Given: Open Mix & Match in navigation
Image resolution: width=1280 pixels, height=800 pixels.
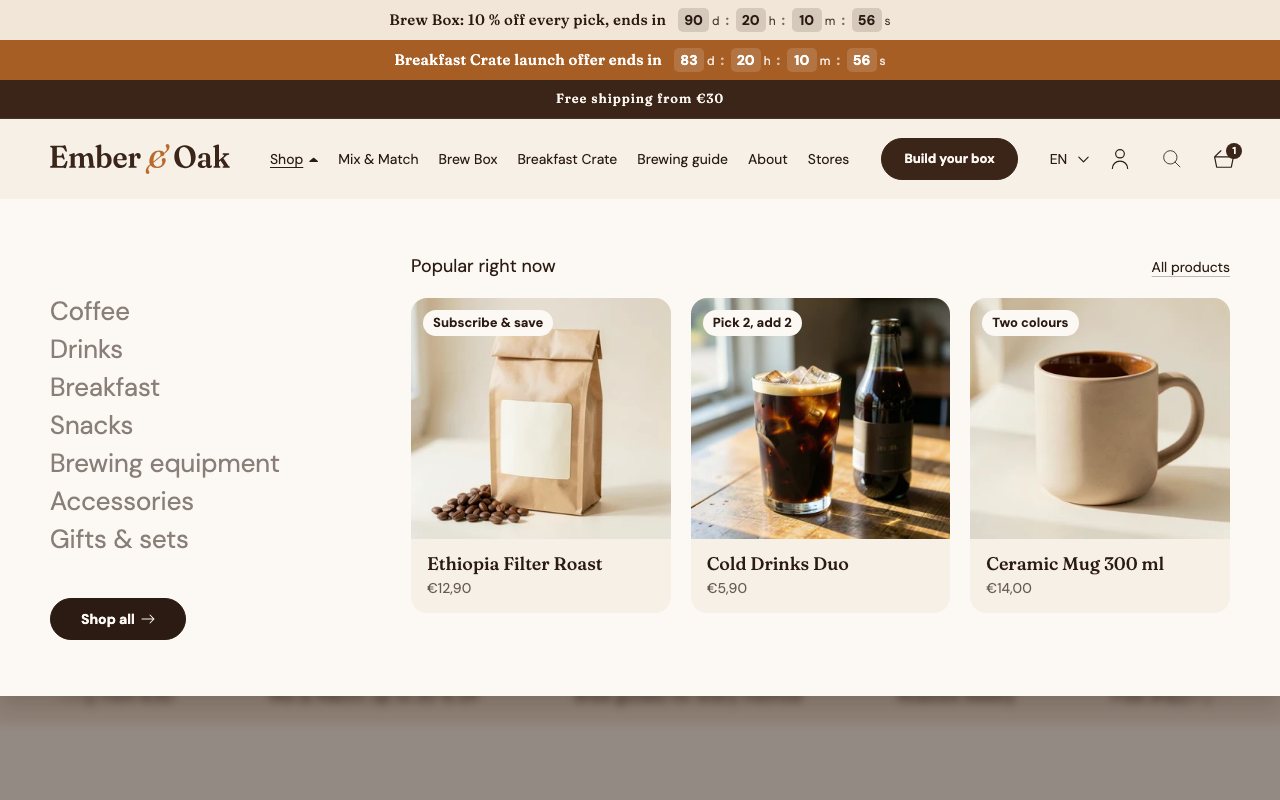Looking at the screenshot, I should [378, 159].
